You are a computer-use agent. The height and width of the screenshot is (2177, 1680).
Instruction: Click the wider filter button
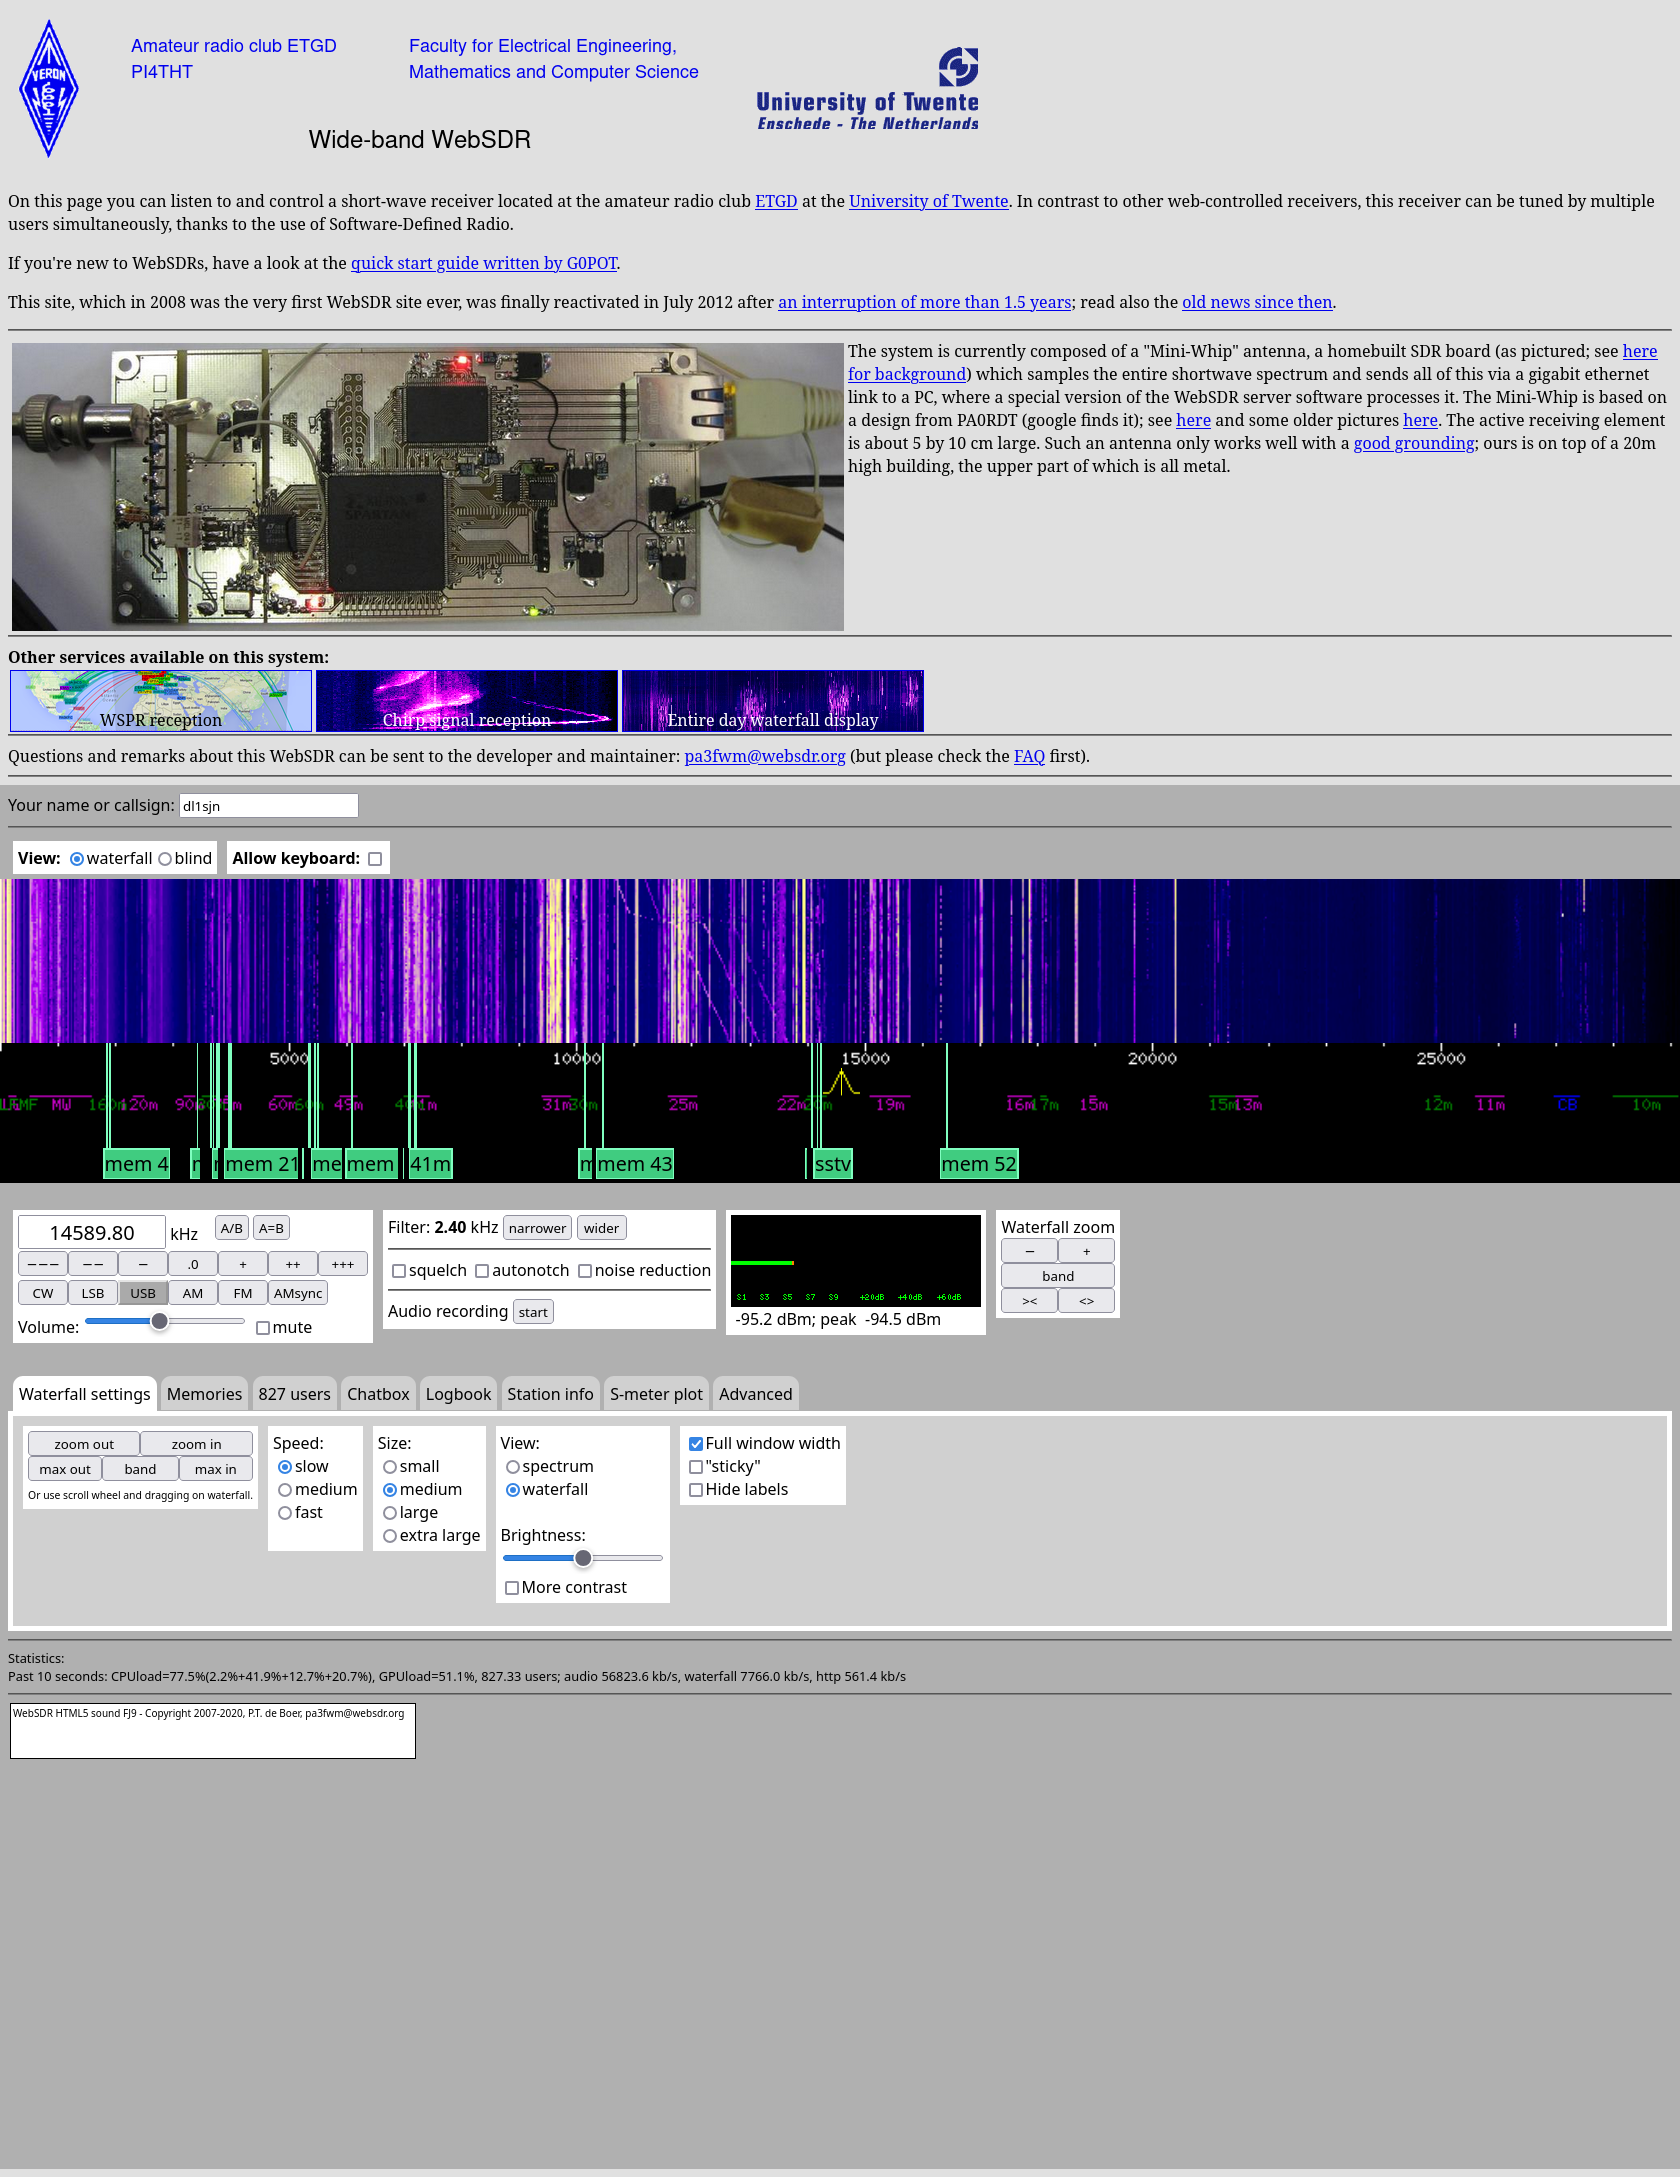point(601,1228)
